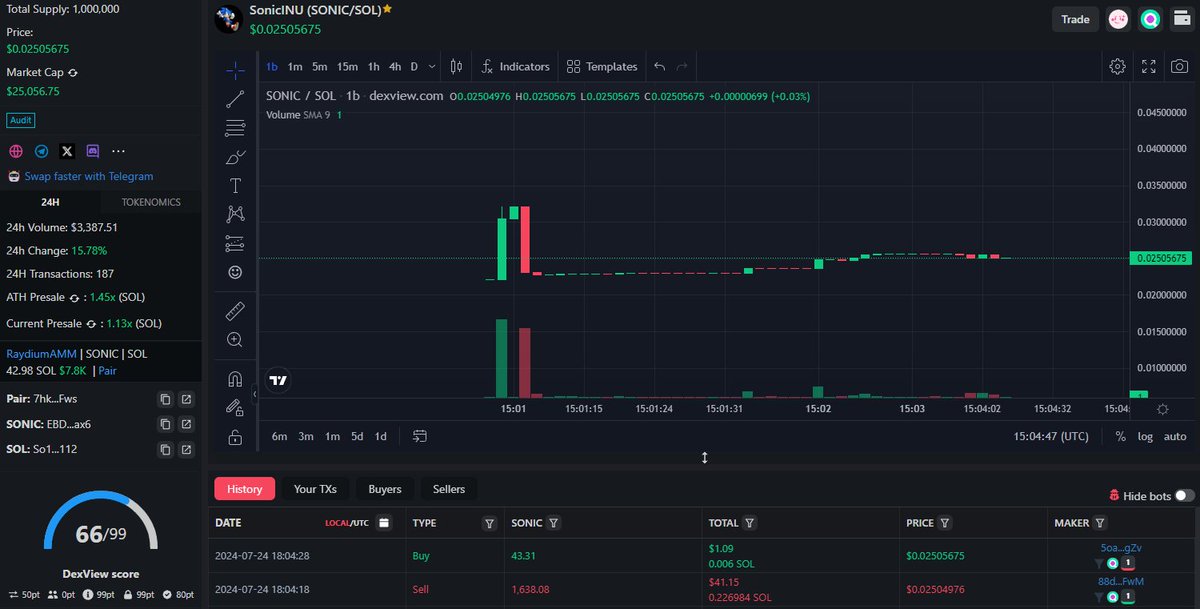
Task: Select the crosshair cursor tool
Action: click(235, 70)
